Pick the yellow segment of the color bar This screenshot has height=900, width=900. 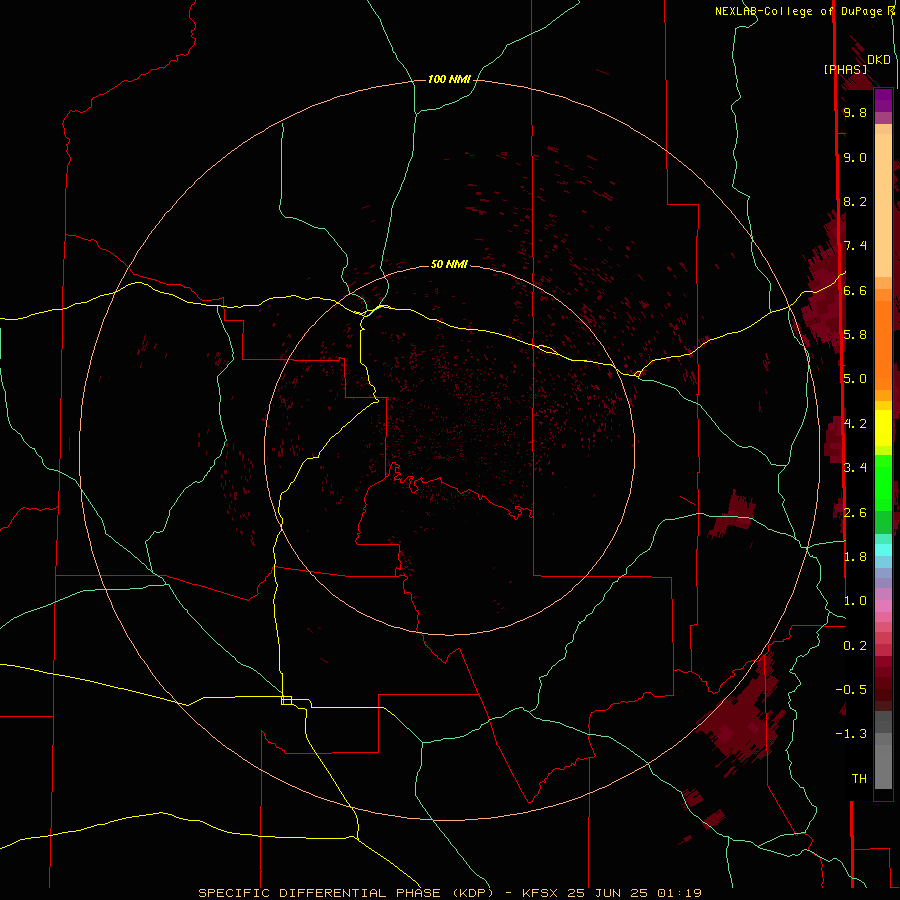pyautogui.click(x=883, y=428)
